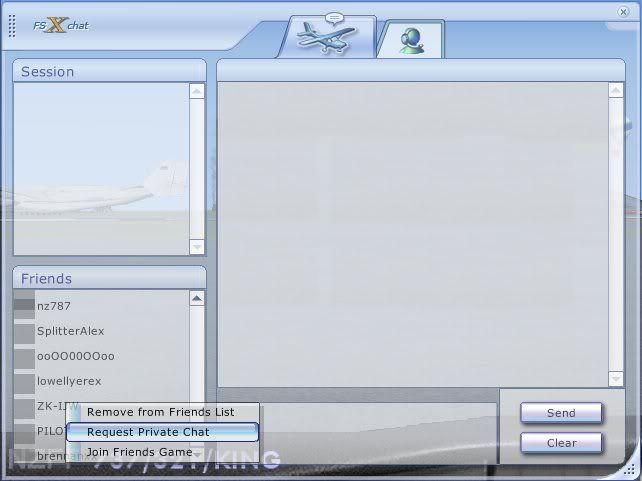Viewport: 642px width, 481px height.
Task: Click Session list scroll down arrow
Action: point(197,247)
